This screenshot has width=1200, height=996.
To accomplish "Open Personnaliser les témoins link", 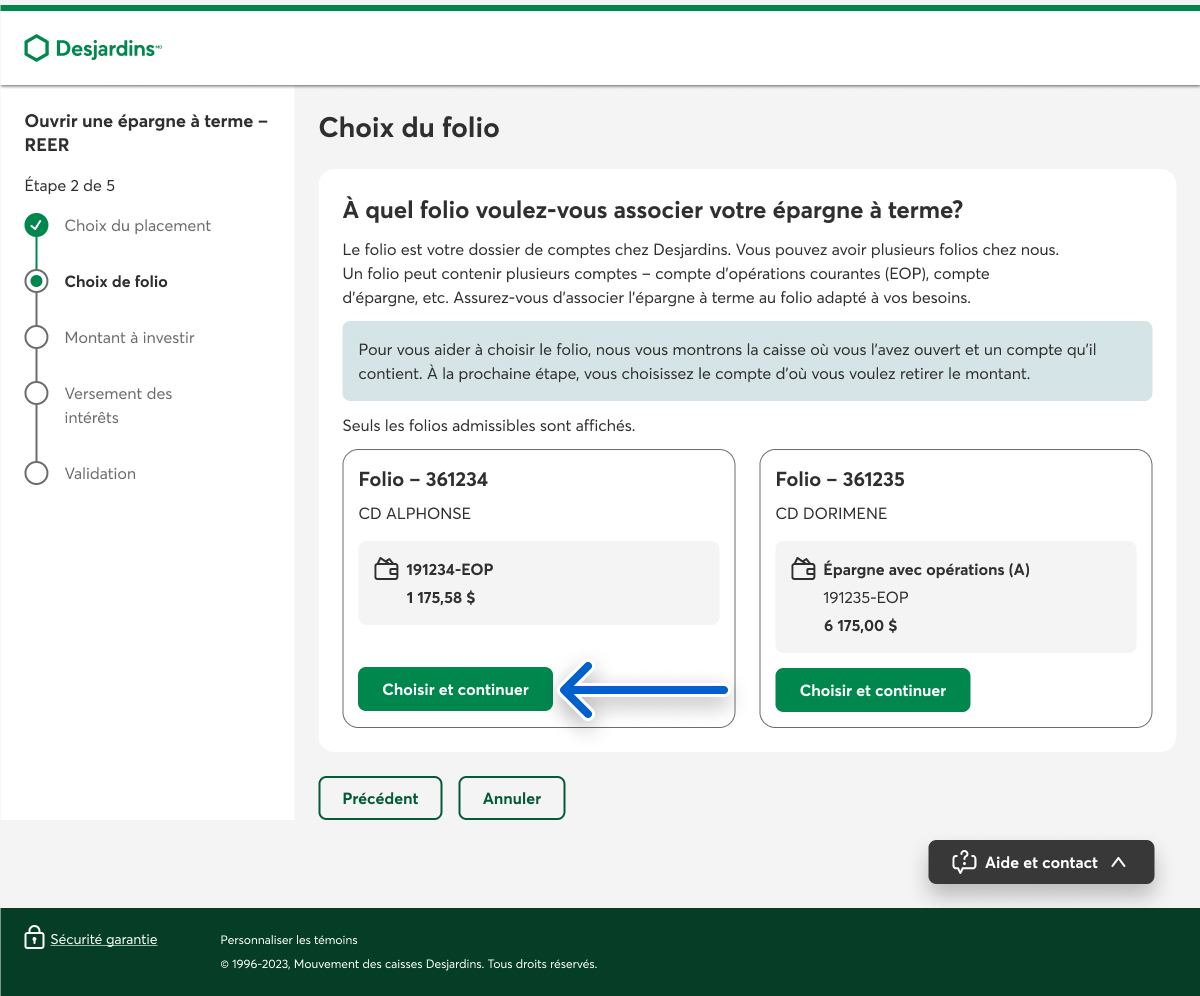I will [288, 940].
